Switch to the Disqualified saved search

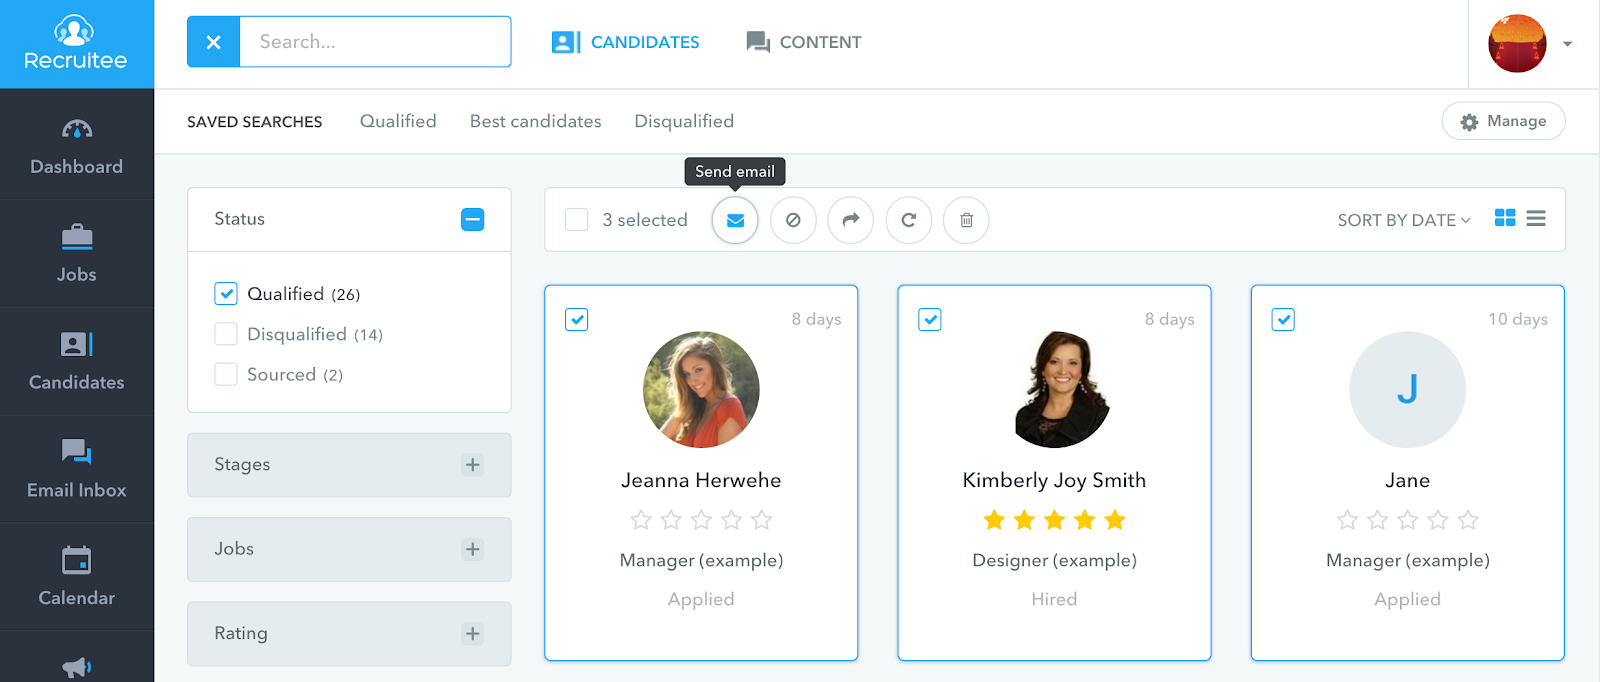(x=683, y=121)
